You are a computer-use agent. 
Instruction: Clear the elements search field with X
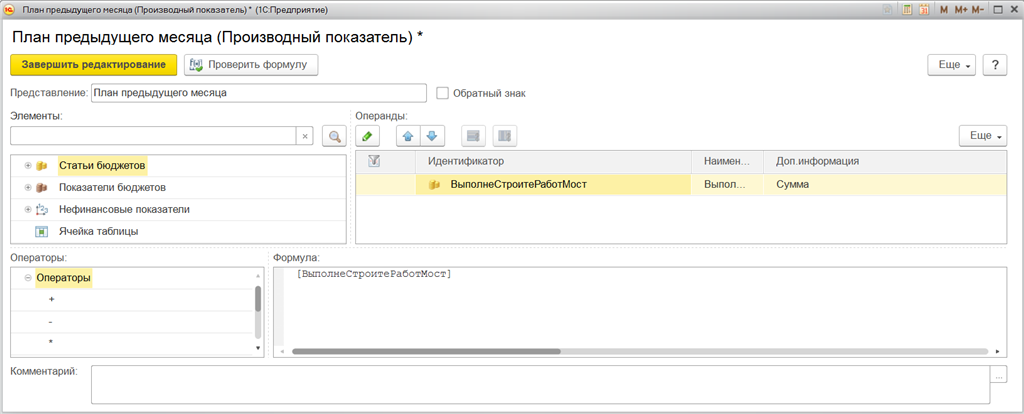(304, 136)
